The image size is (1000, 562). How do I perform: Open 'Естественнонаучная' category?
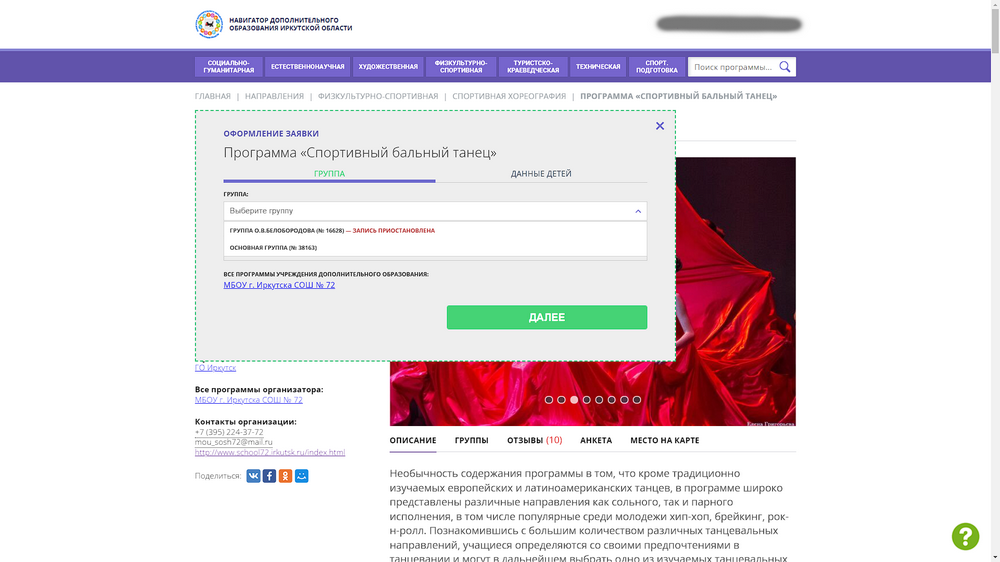click(307, 67)
